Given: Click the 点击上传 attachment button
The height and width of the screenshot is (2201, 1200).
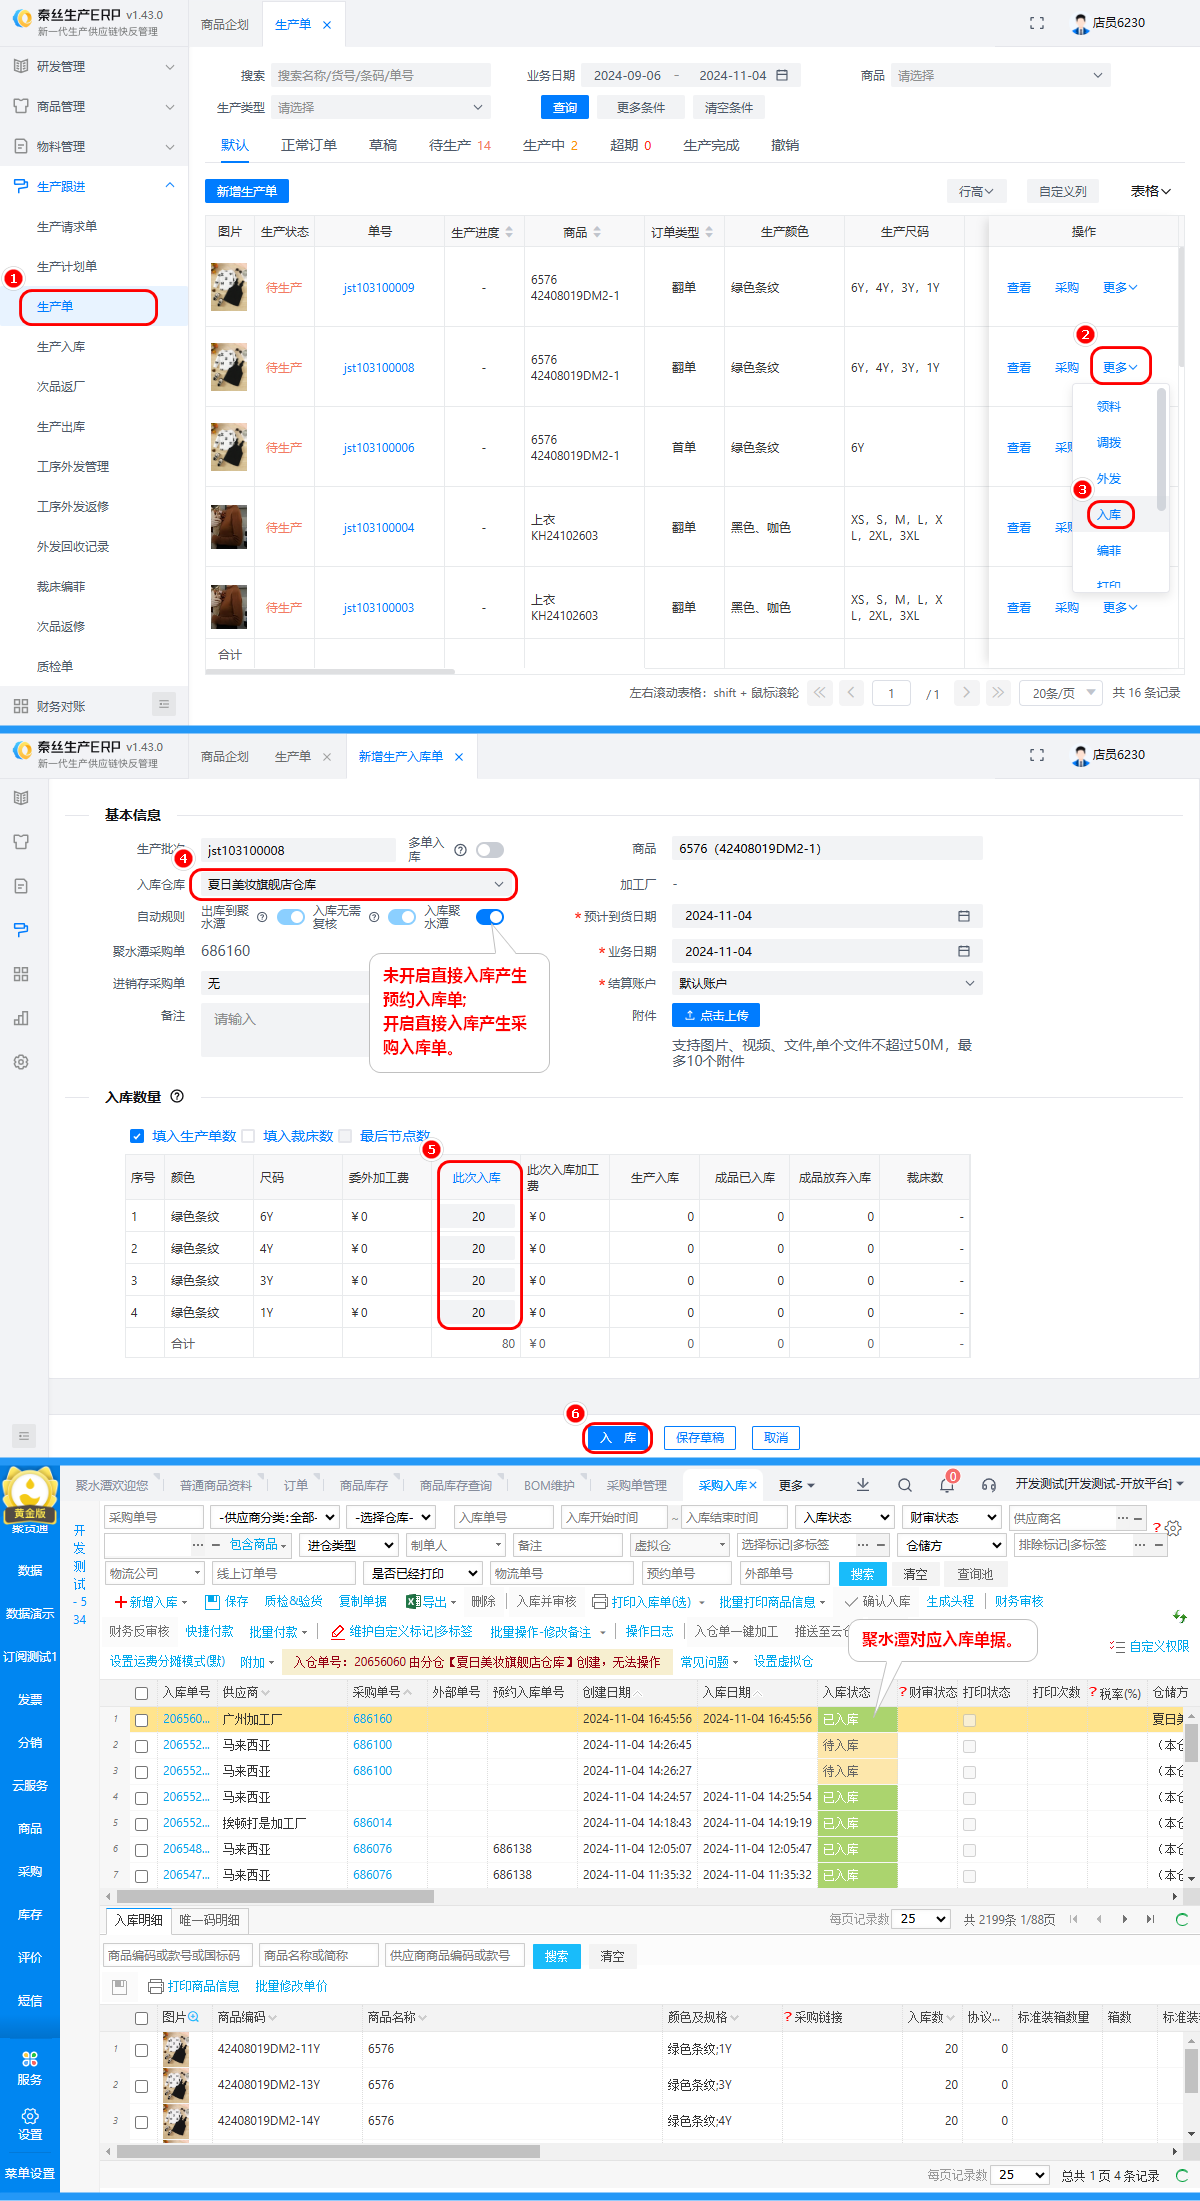Looking at the screenshot, I should [716, 1015].
